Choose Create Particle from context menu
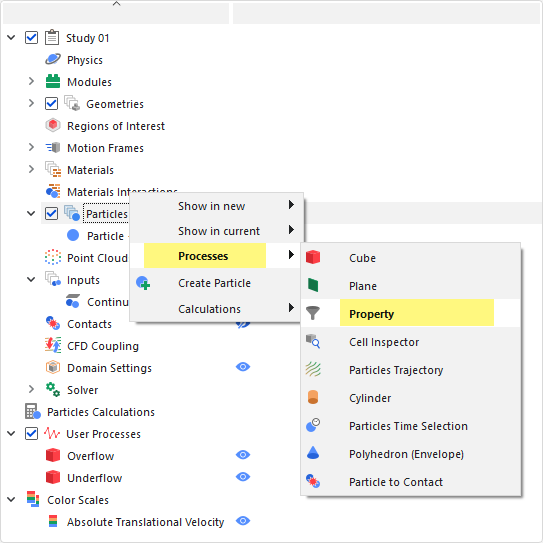The height and width of the screenshot is (543, 543). (x=216, y=283)
